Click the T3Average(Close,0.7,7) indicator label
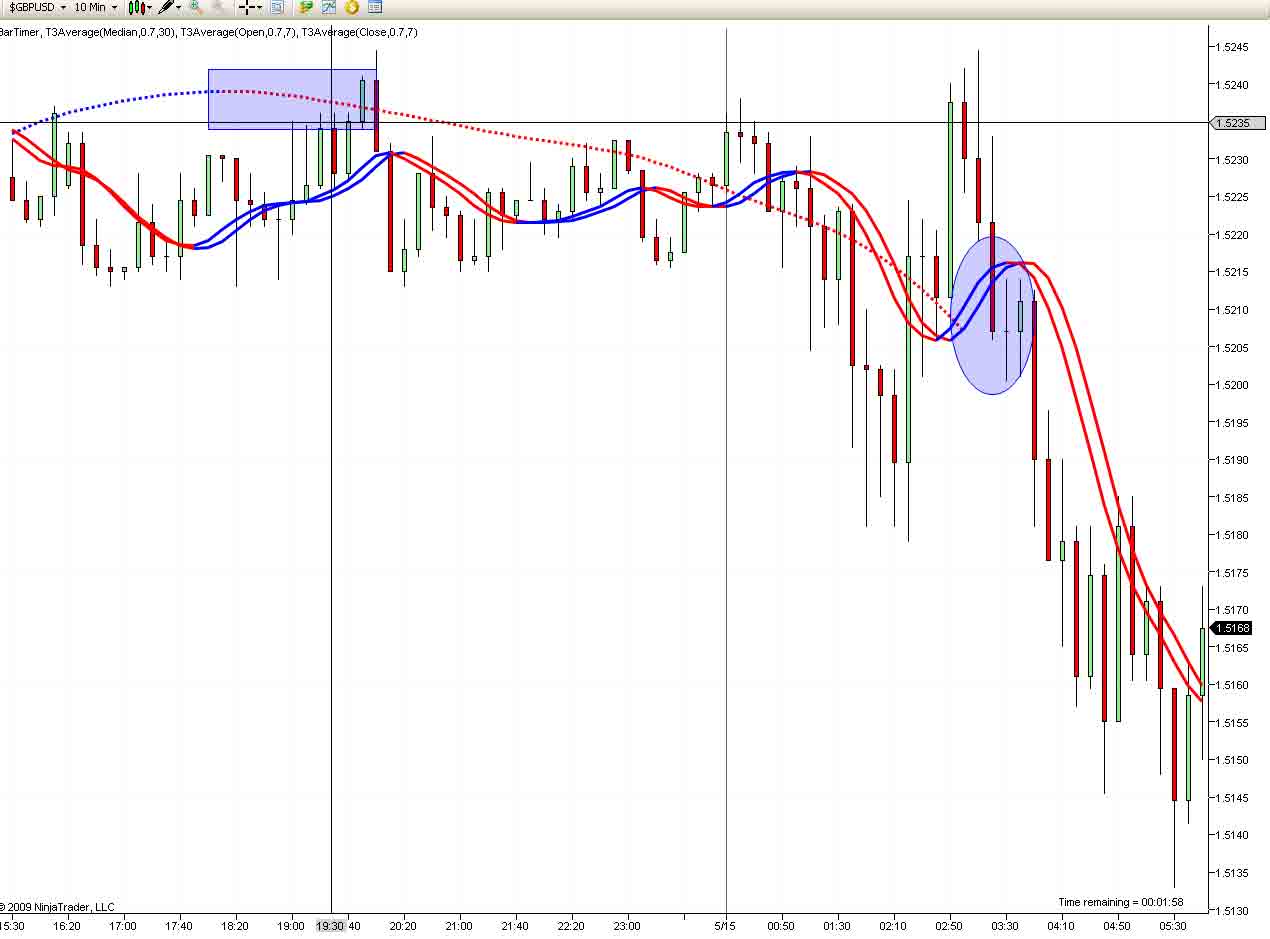This screenshot has height=939, width=1270. (x=360, y=32)
